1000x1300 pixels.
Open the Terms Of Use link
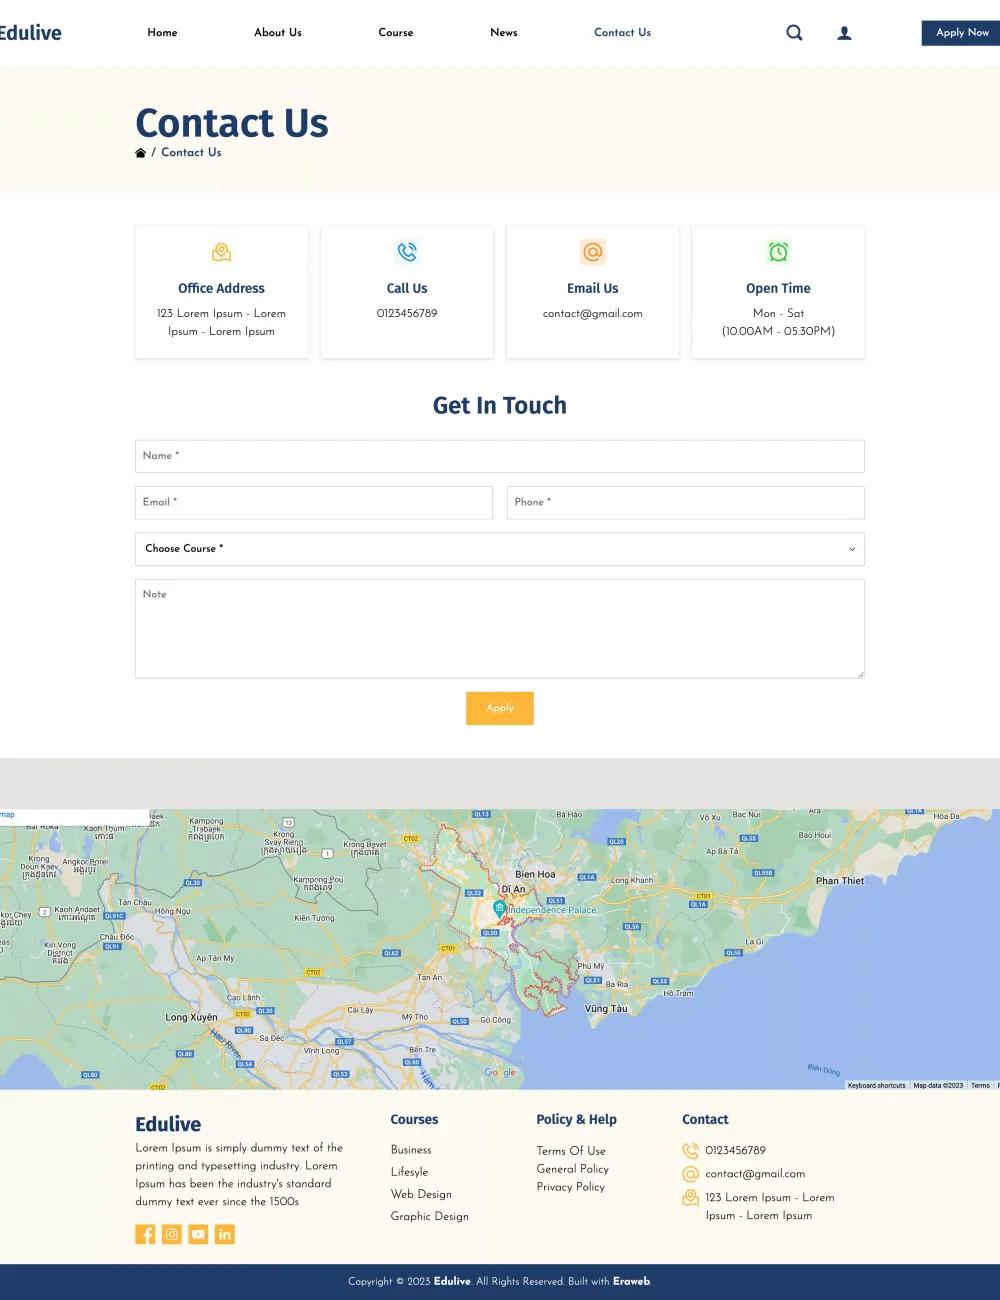click(571, 1150)
